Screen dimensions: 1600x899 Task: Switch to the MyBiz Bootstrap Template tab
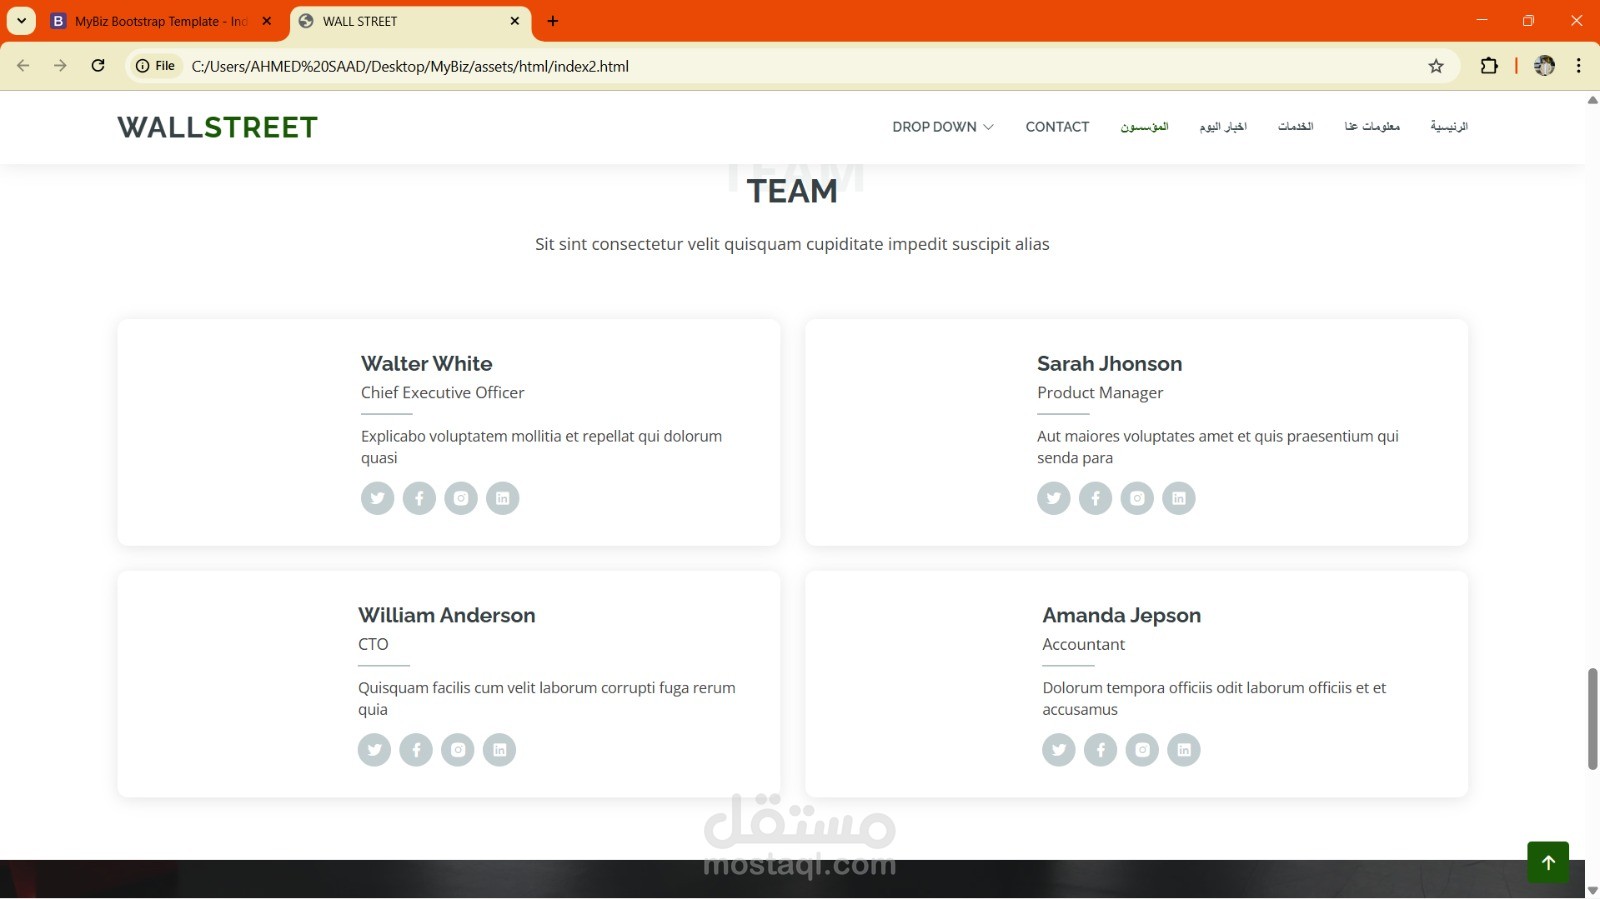pos(160,21)
